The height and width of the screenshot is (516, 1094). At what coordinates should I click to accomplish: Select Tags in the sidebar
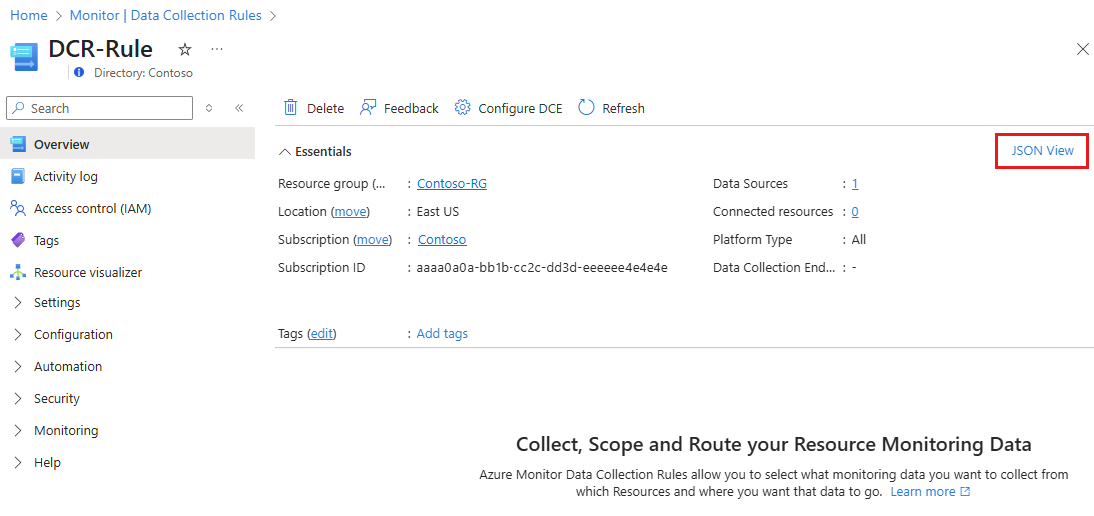coord(46,240)
